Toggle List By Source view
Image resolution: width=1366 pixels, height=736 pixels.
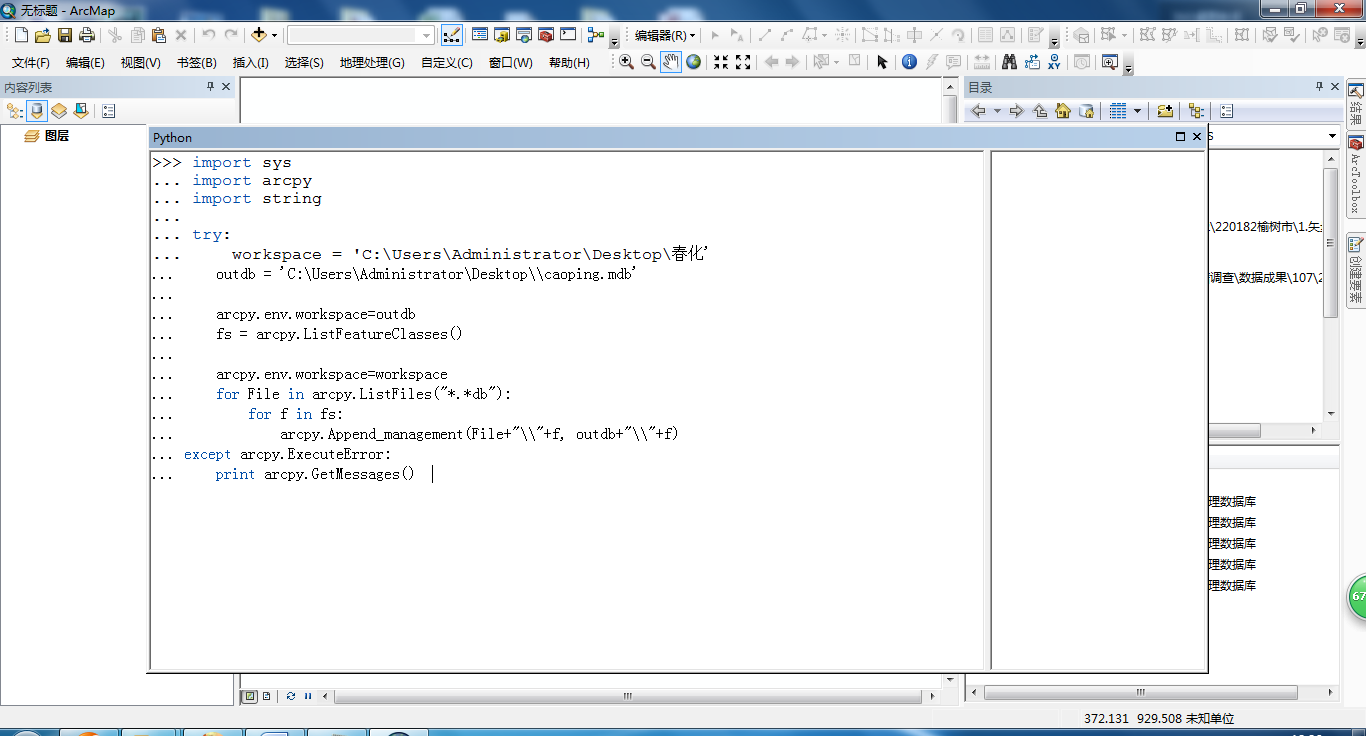(36, 111)
